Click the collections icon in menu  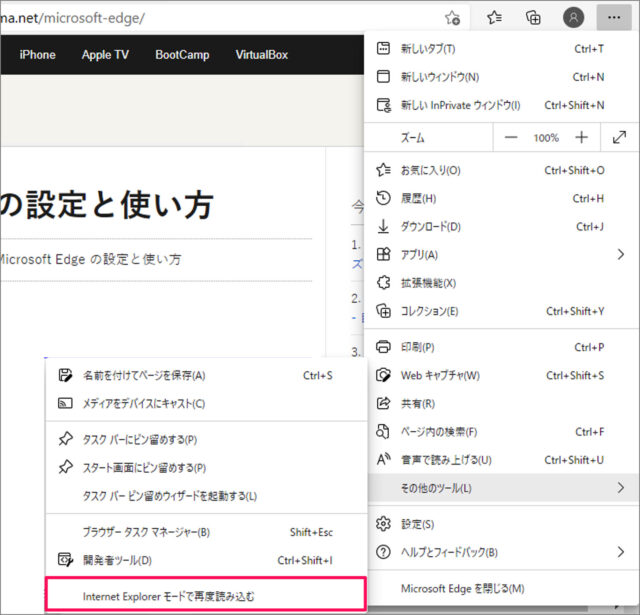pyautogui.click(x=383, y=311)
